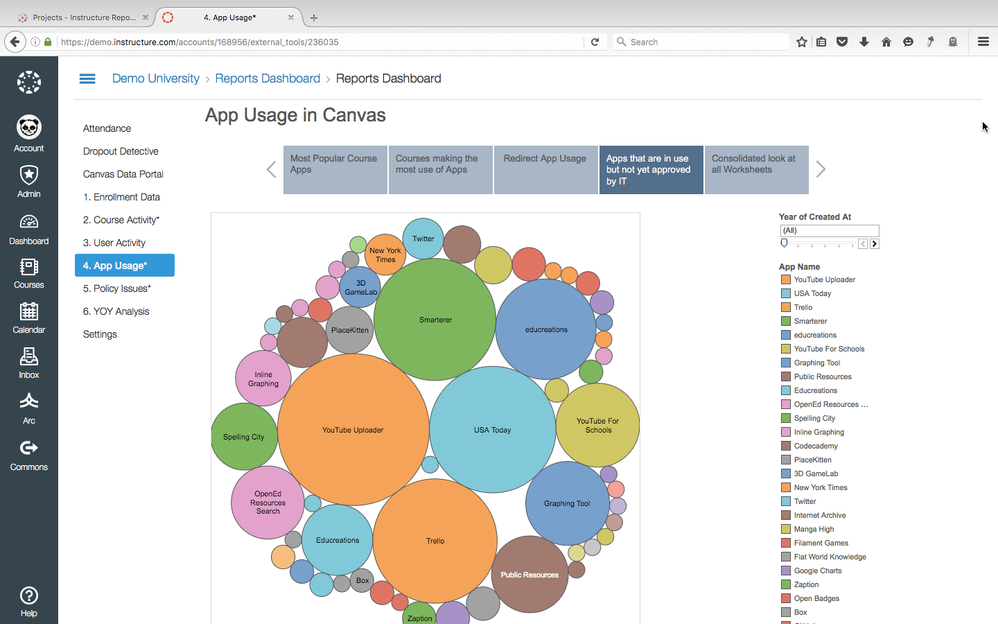Show previous worksheet tabs with left chevron
The height and width of the screenshot is (624, 998).
[x=271, y=169]
